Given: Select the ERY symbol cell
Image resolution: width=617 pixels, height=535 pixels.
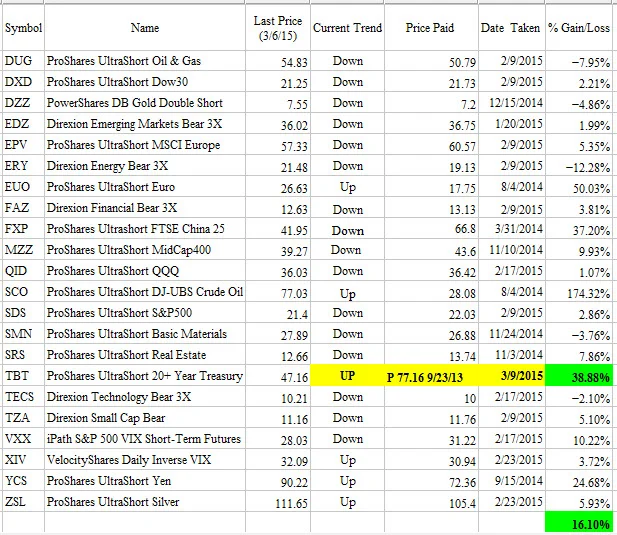Looking at the screenshot, I should point(23,166).
